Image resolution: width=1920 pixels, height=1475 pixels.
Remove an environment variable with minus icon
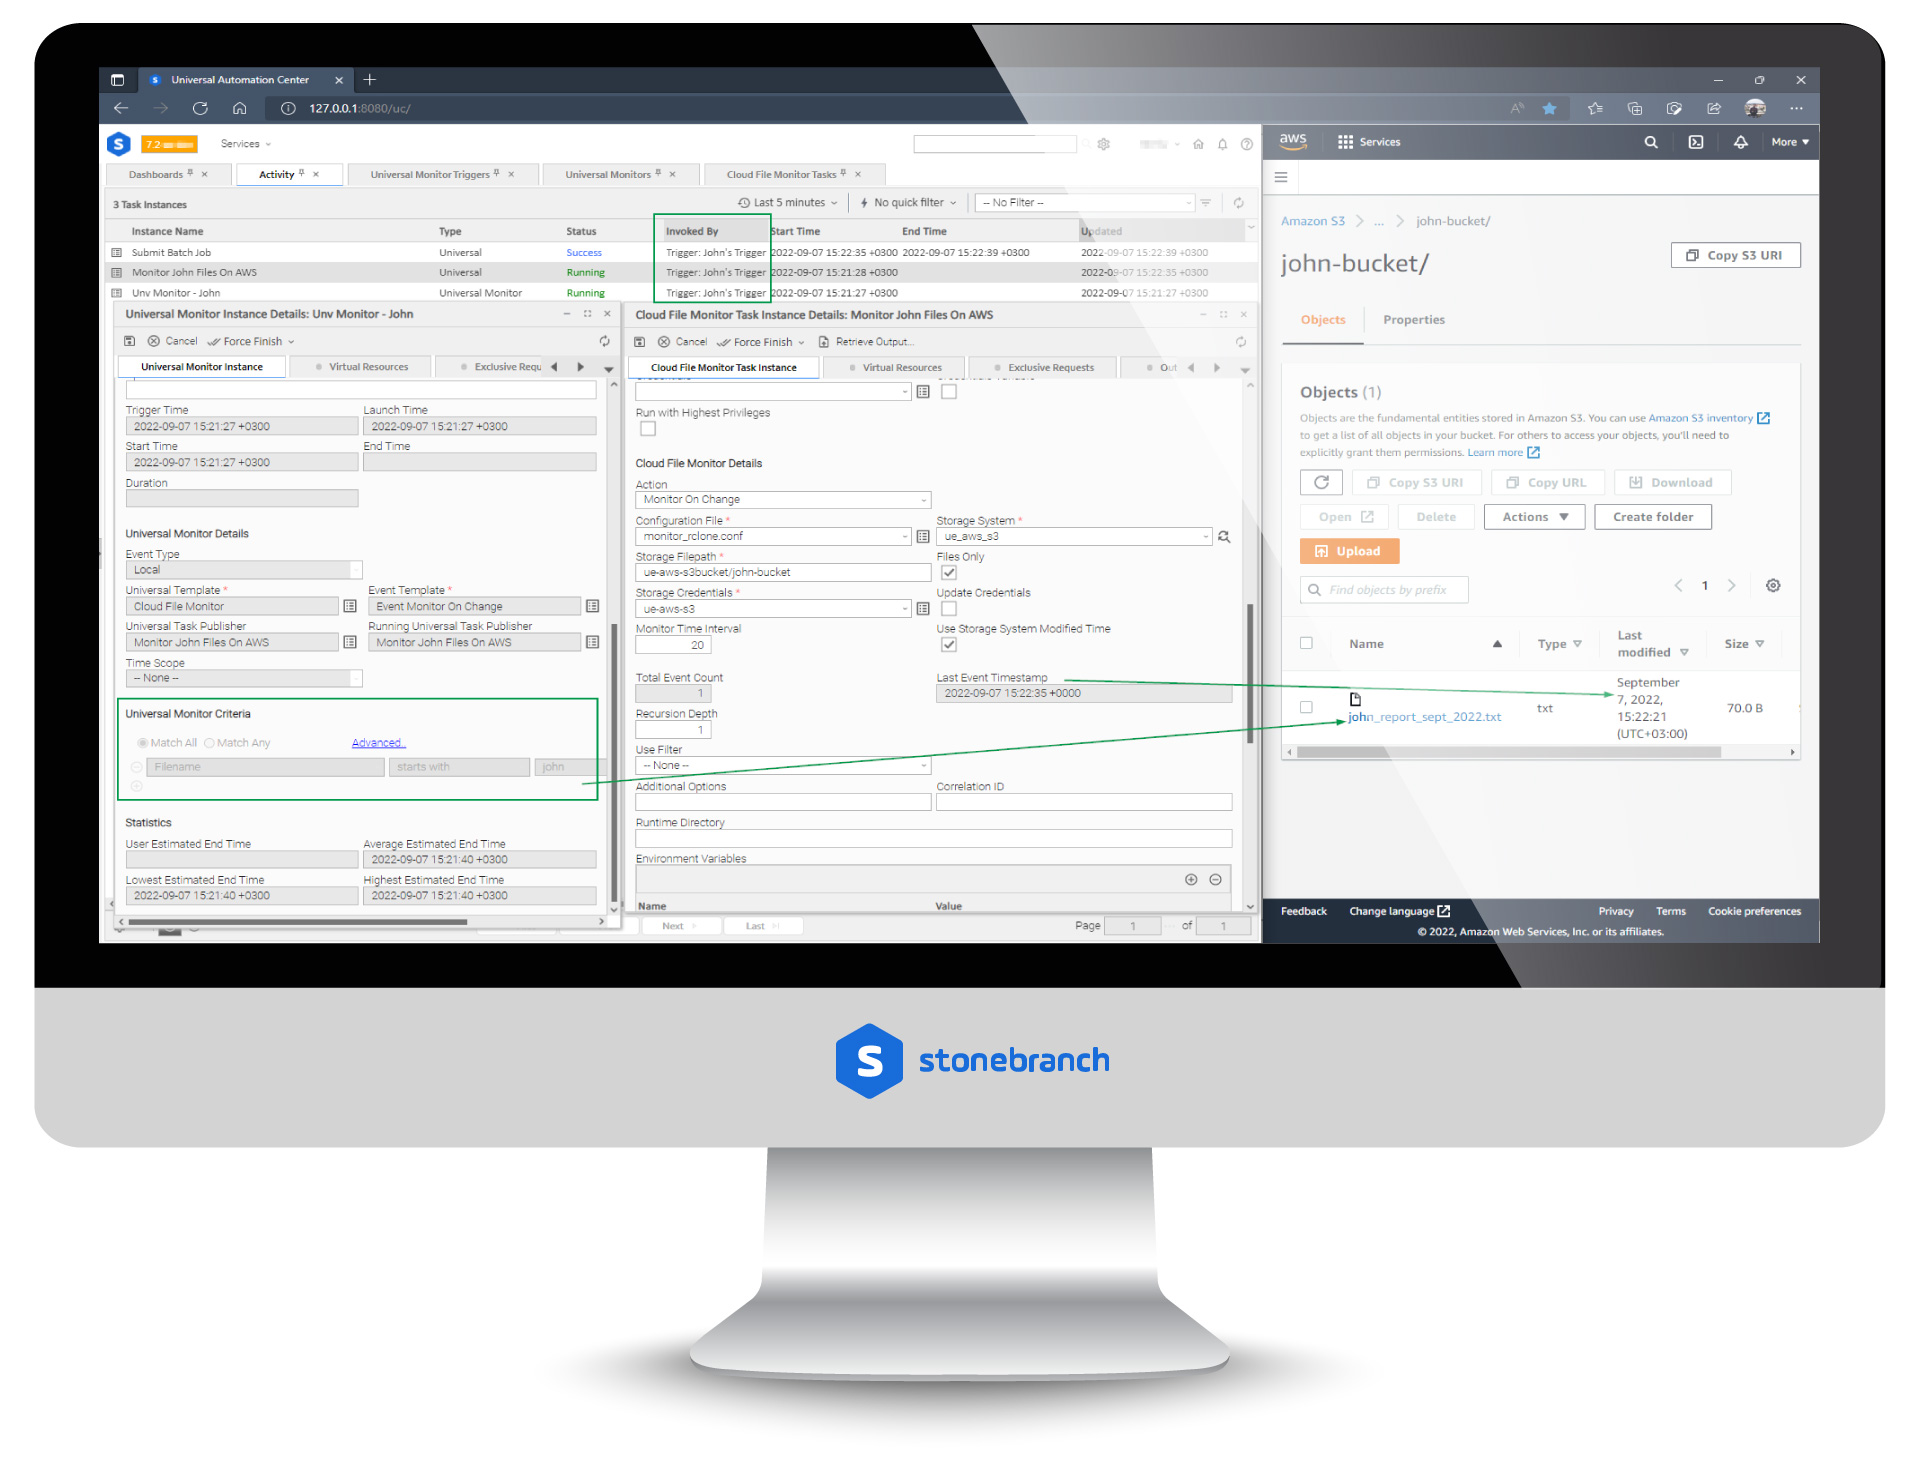(1216, 880)
